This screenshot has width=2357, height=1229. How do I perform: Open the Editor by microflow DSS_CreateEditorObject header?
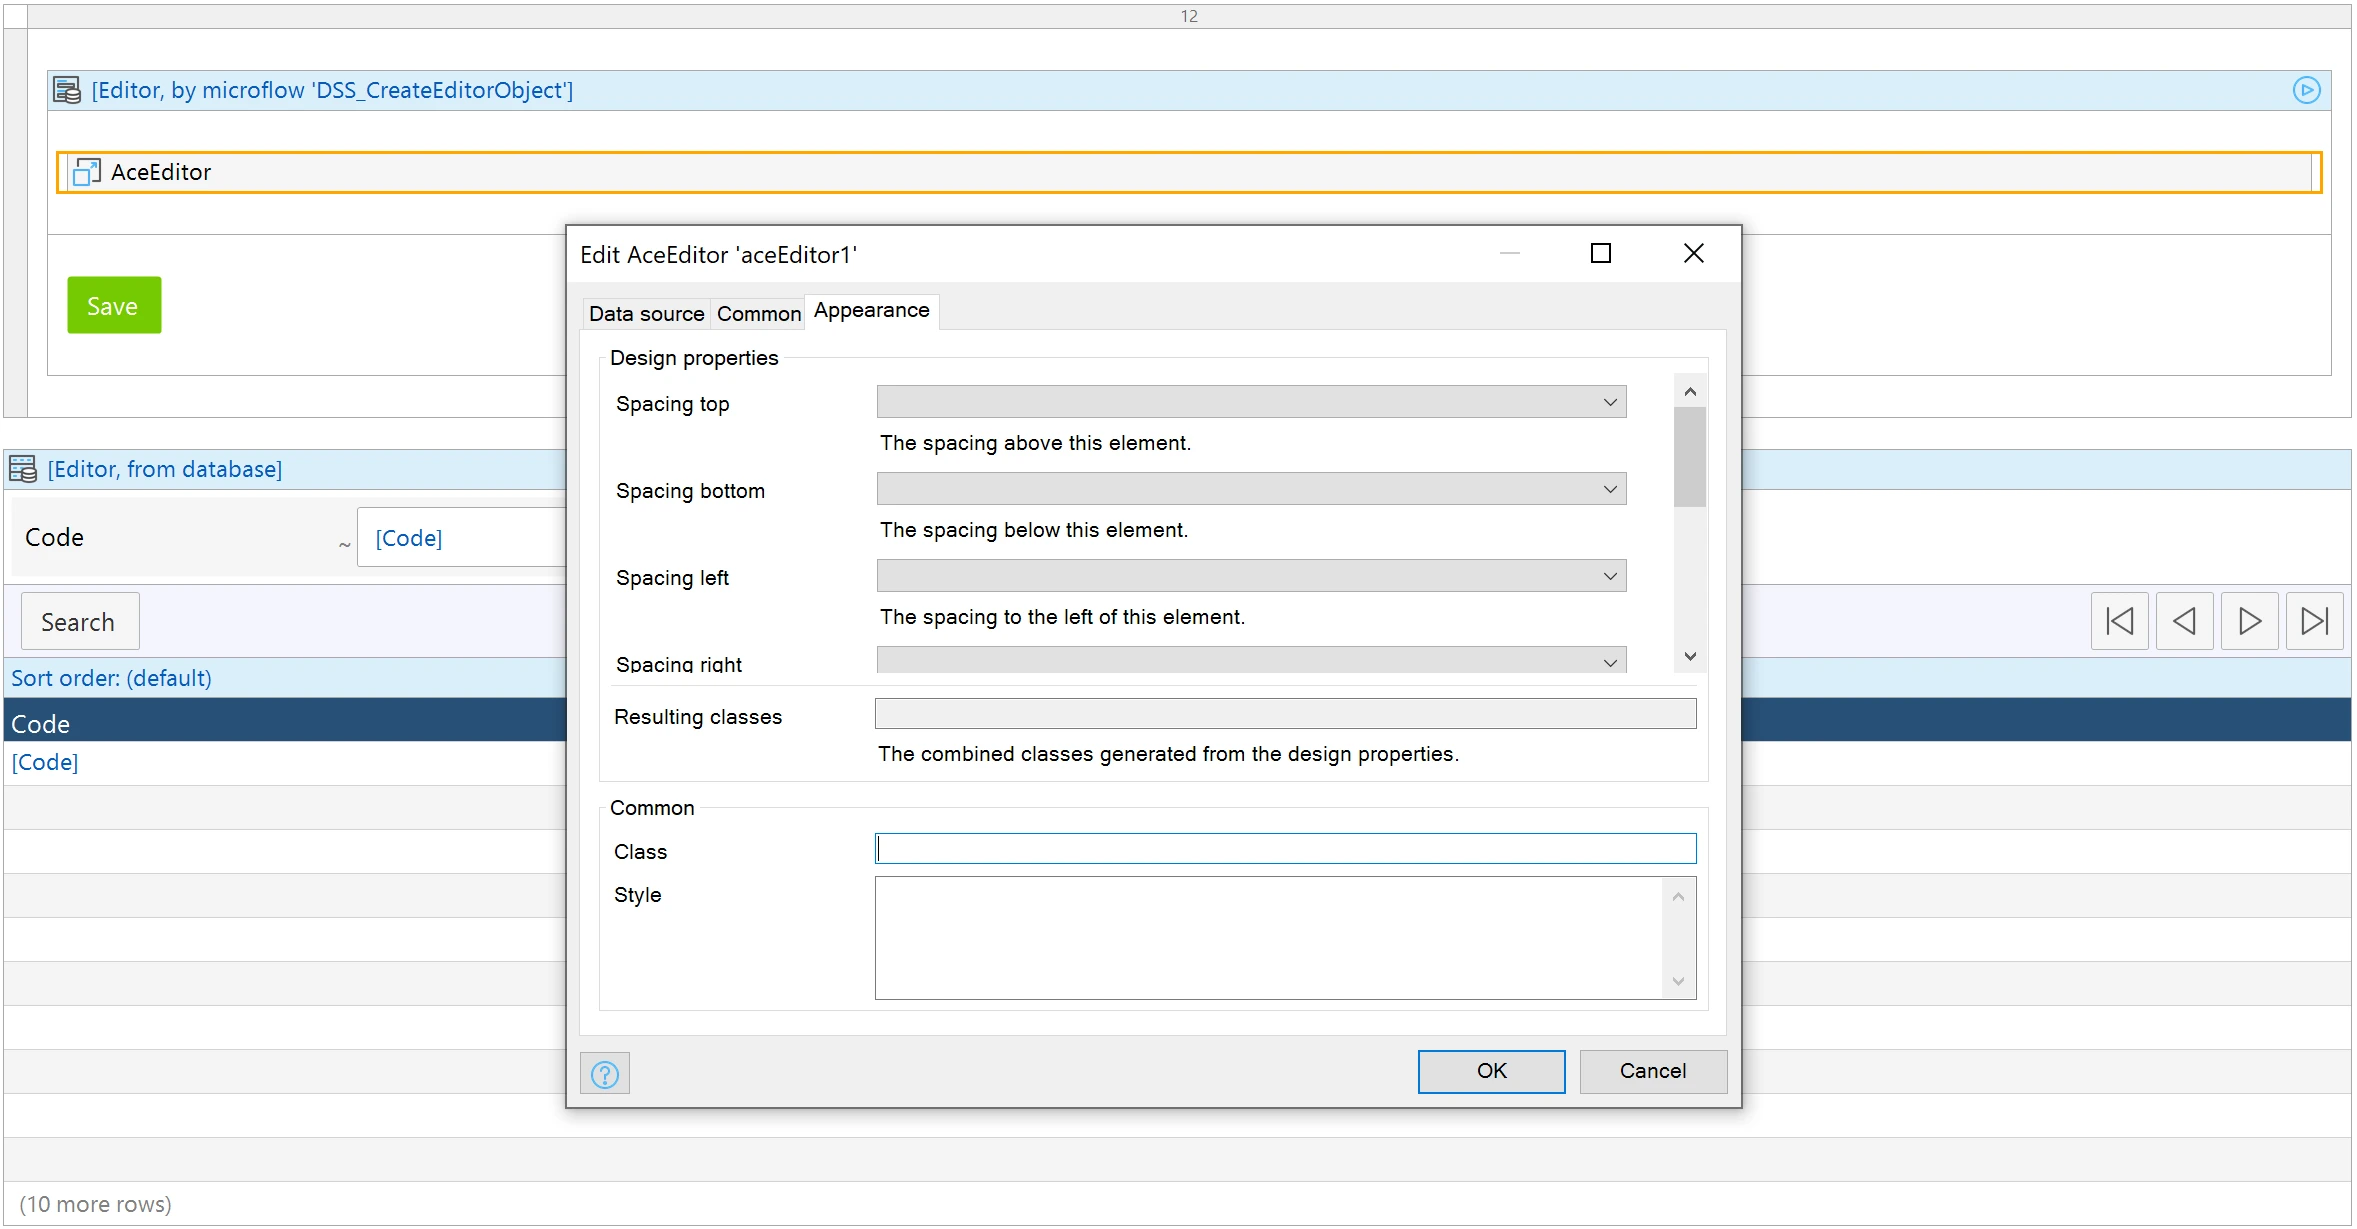point(1189,90)
